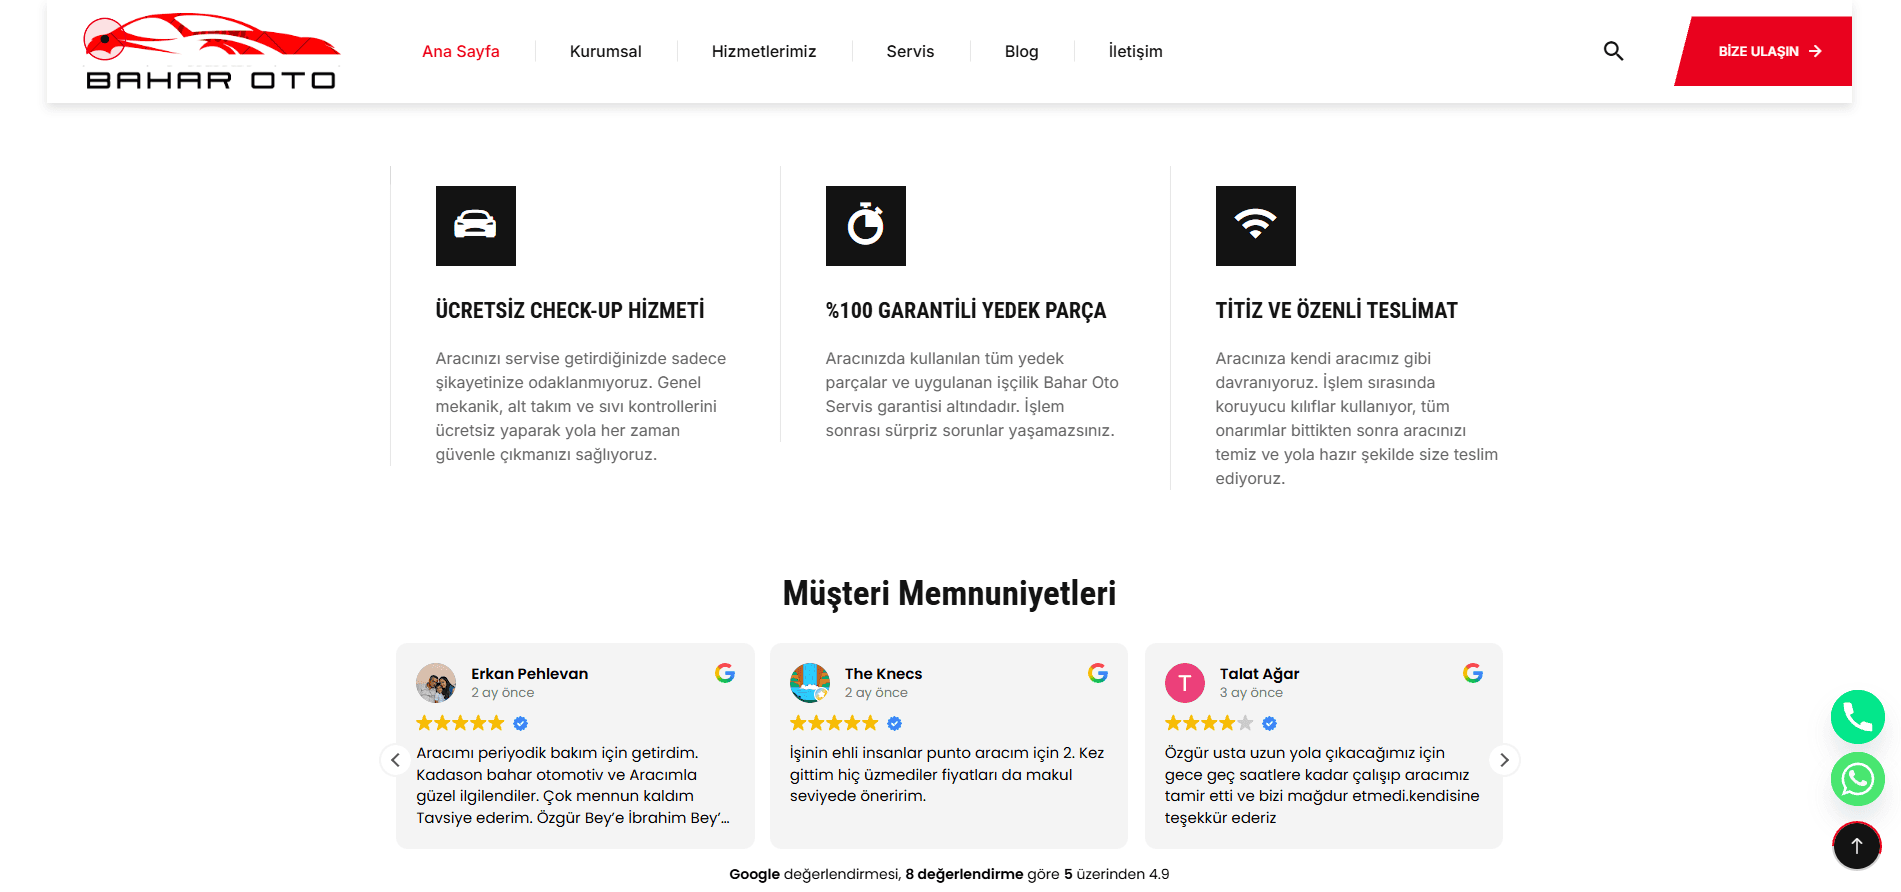Click the car icon above Check-Up service
The height and width of the screenshot is (892, 1901).
click(x=476, y=226)
